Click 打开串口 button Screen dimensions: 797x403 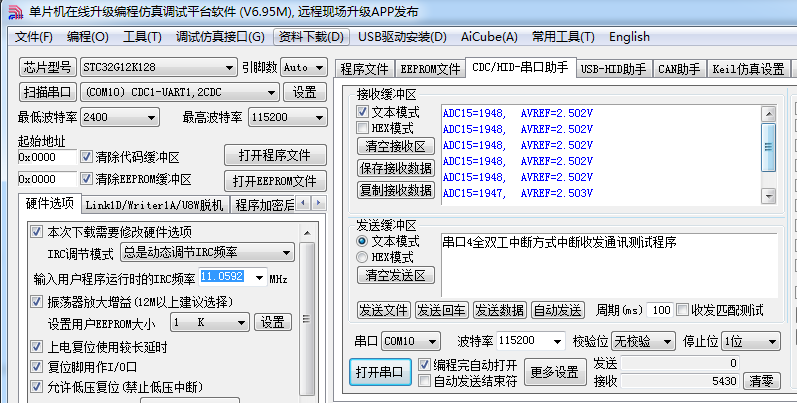[380, 372]
